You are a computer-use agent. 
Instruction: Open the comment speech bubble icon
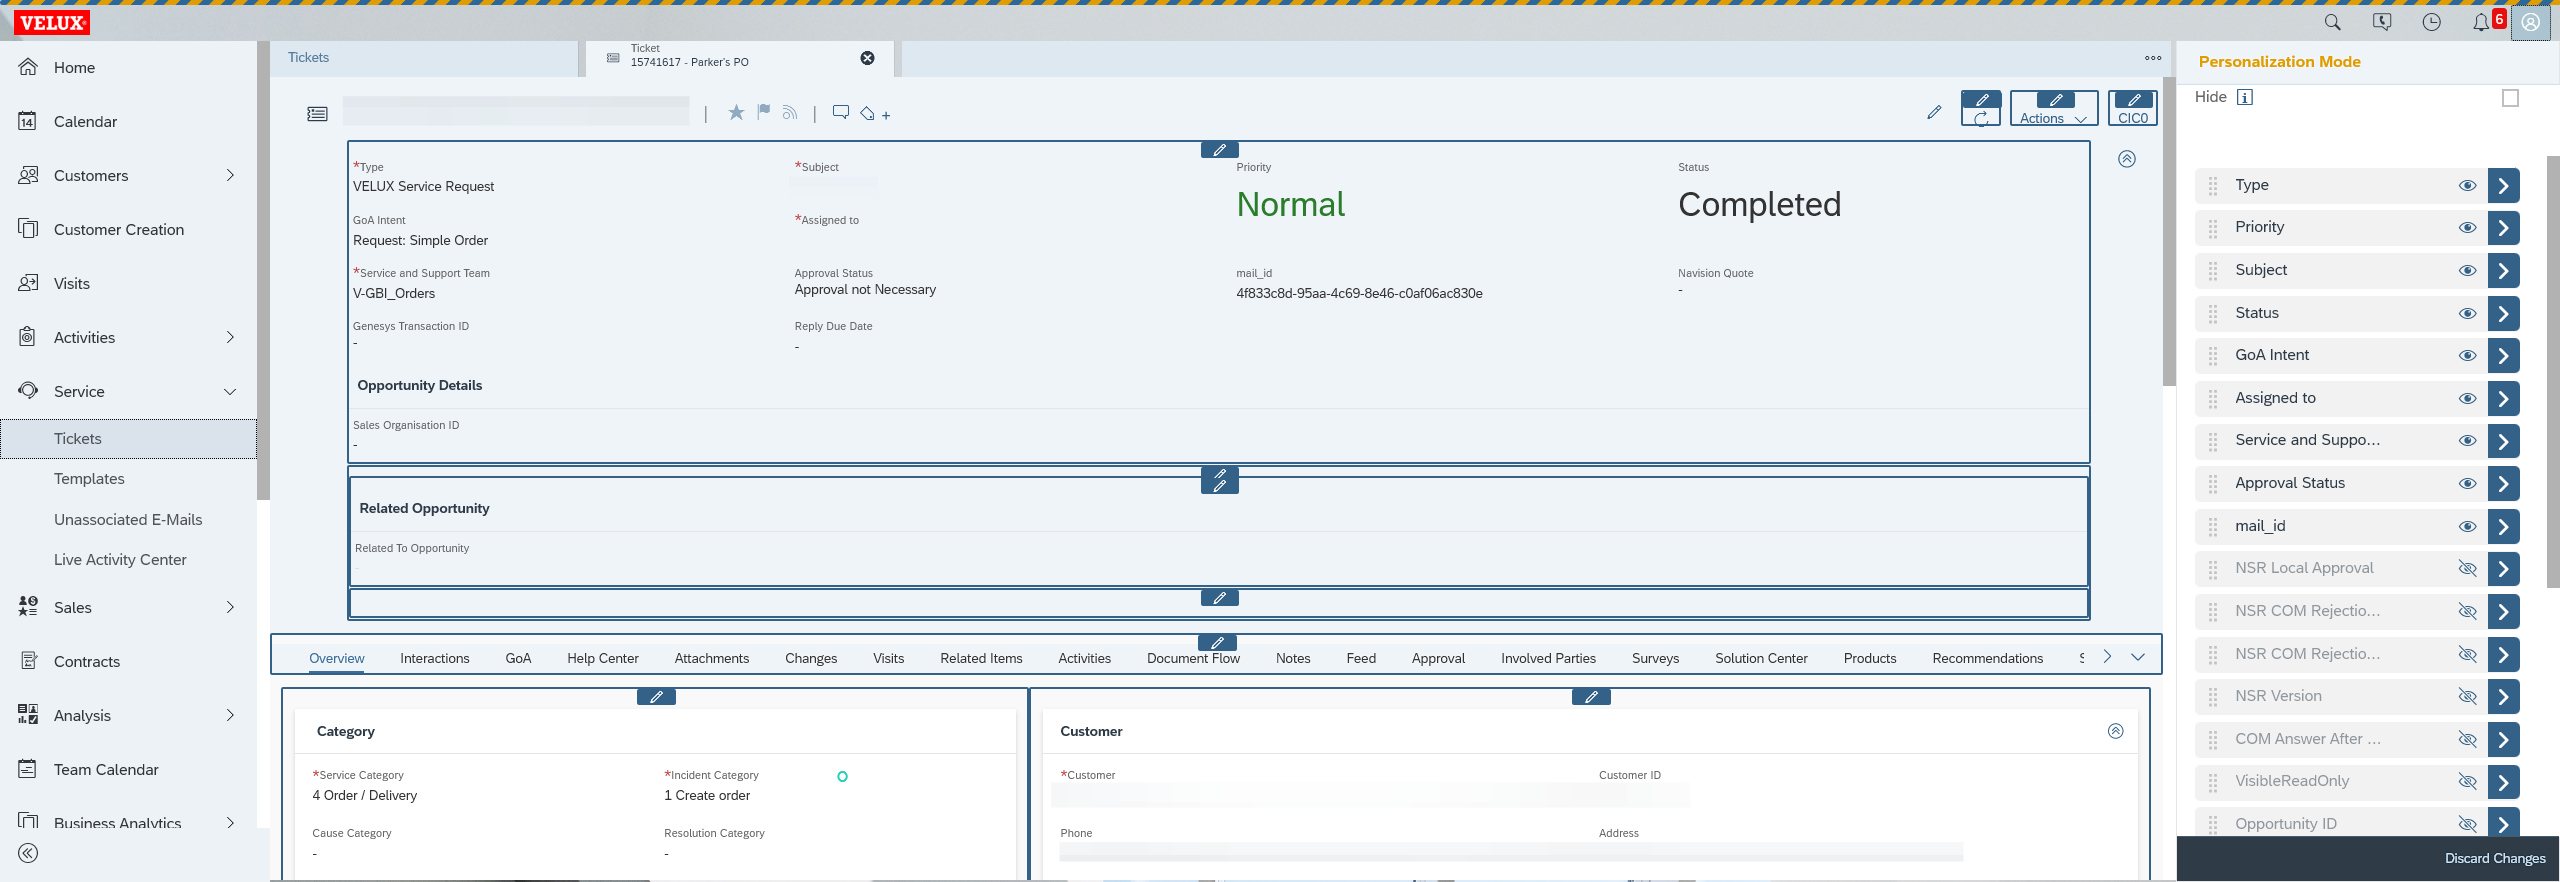(x=841, y=112)
